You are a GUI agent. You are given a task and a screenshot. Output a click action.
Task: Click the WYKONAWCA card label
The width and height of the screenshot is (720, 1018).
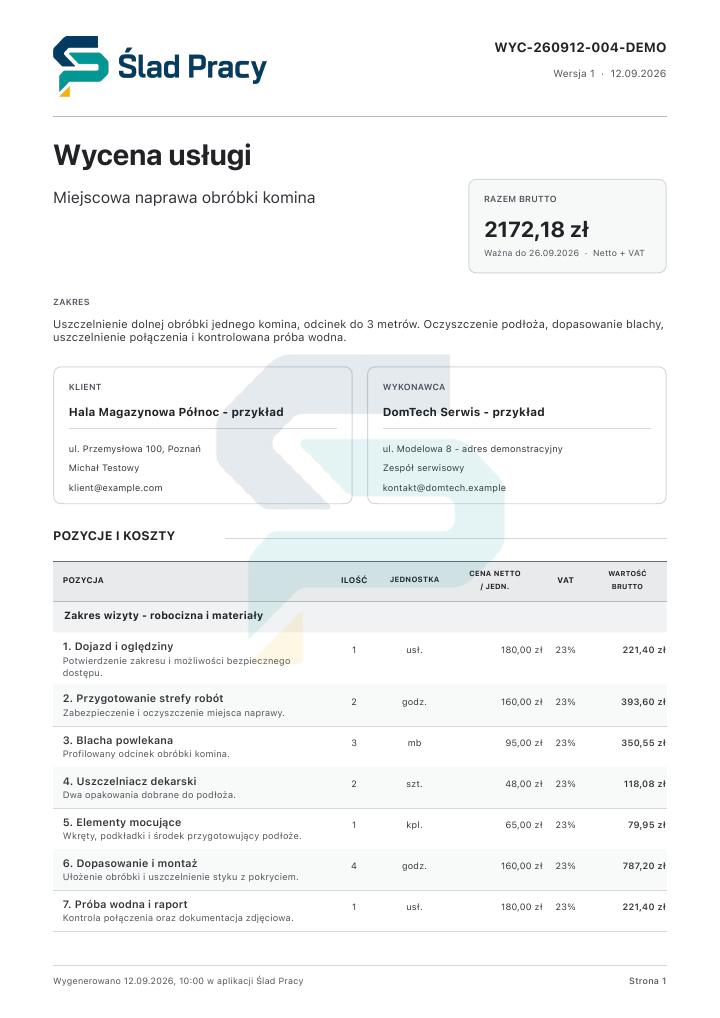click(x=414, y=387)
